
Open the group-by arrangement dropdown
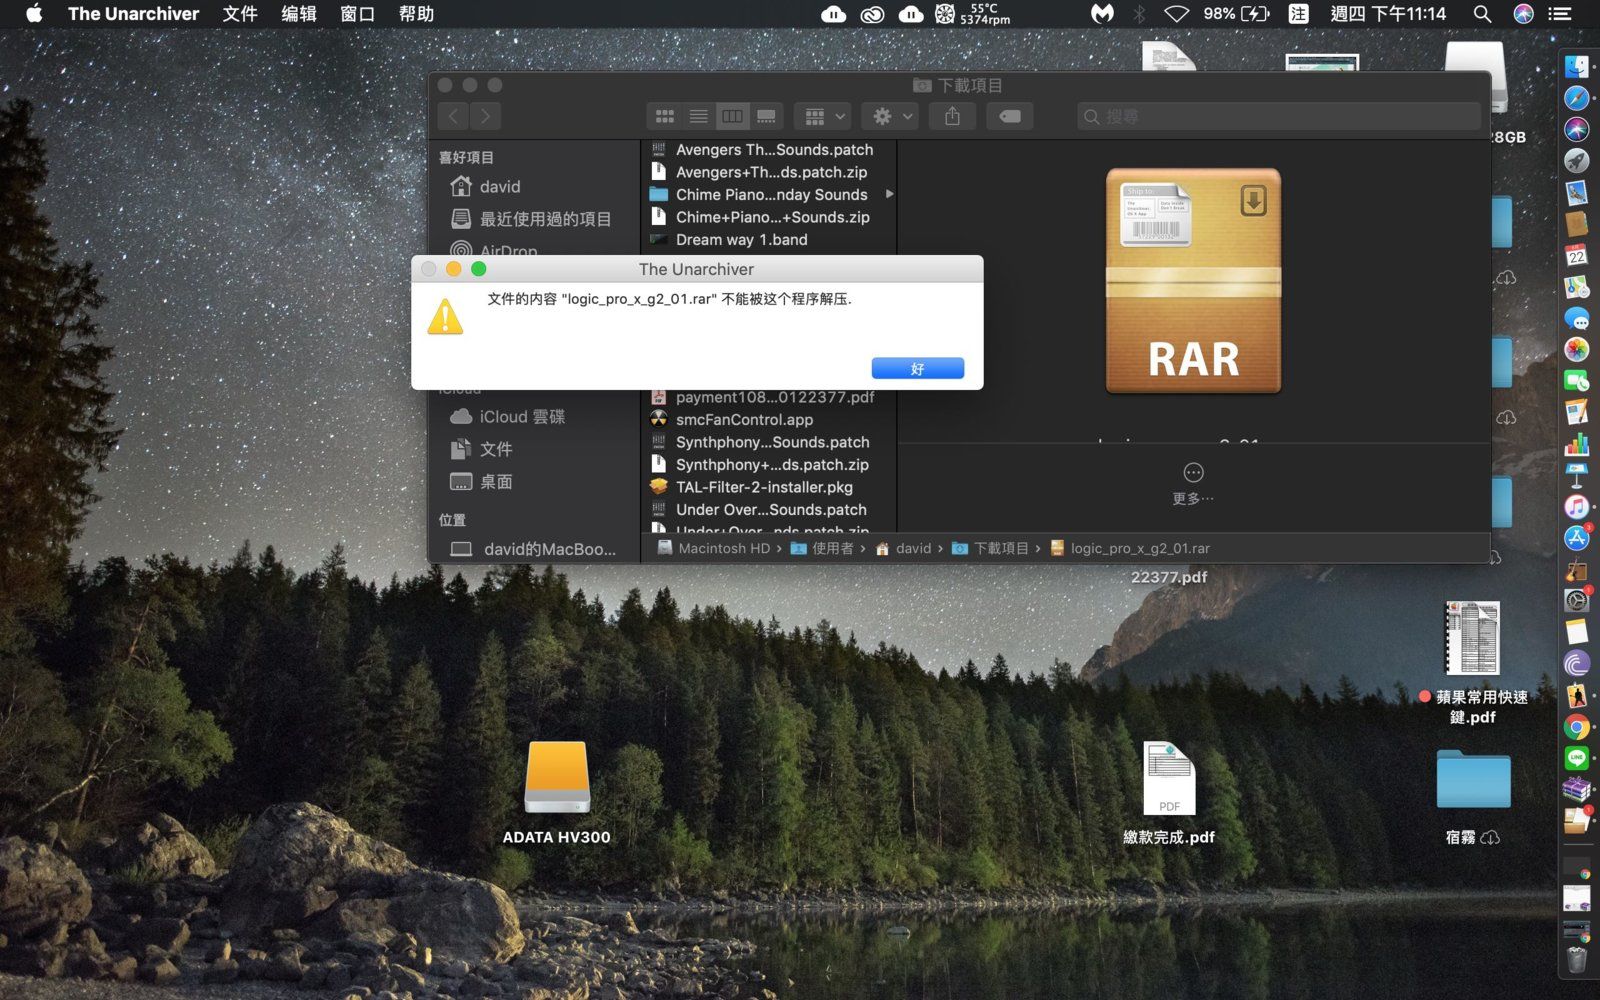coord(824,116)
